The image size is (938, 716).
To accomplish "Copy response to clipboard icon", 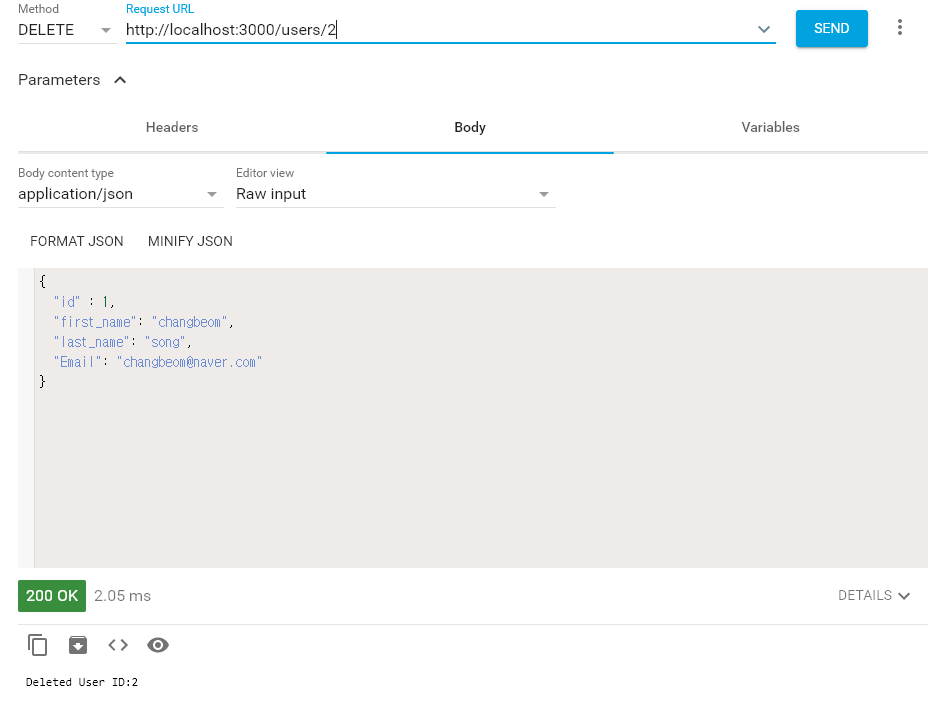I will (37, 645).
